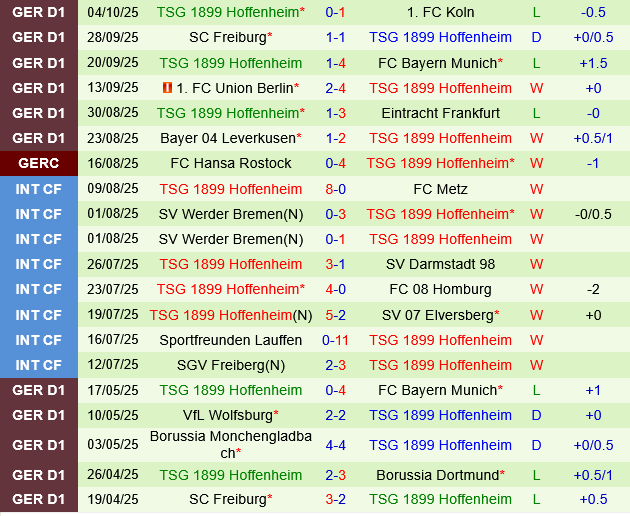This screenshot has width=630, height=516.
Task: Select SV Darmstadt 98 team name
Action: pyautogui.click(x=440, y=264)
